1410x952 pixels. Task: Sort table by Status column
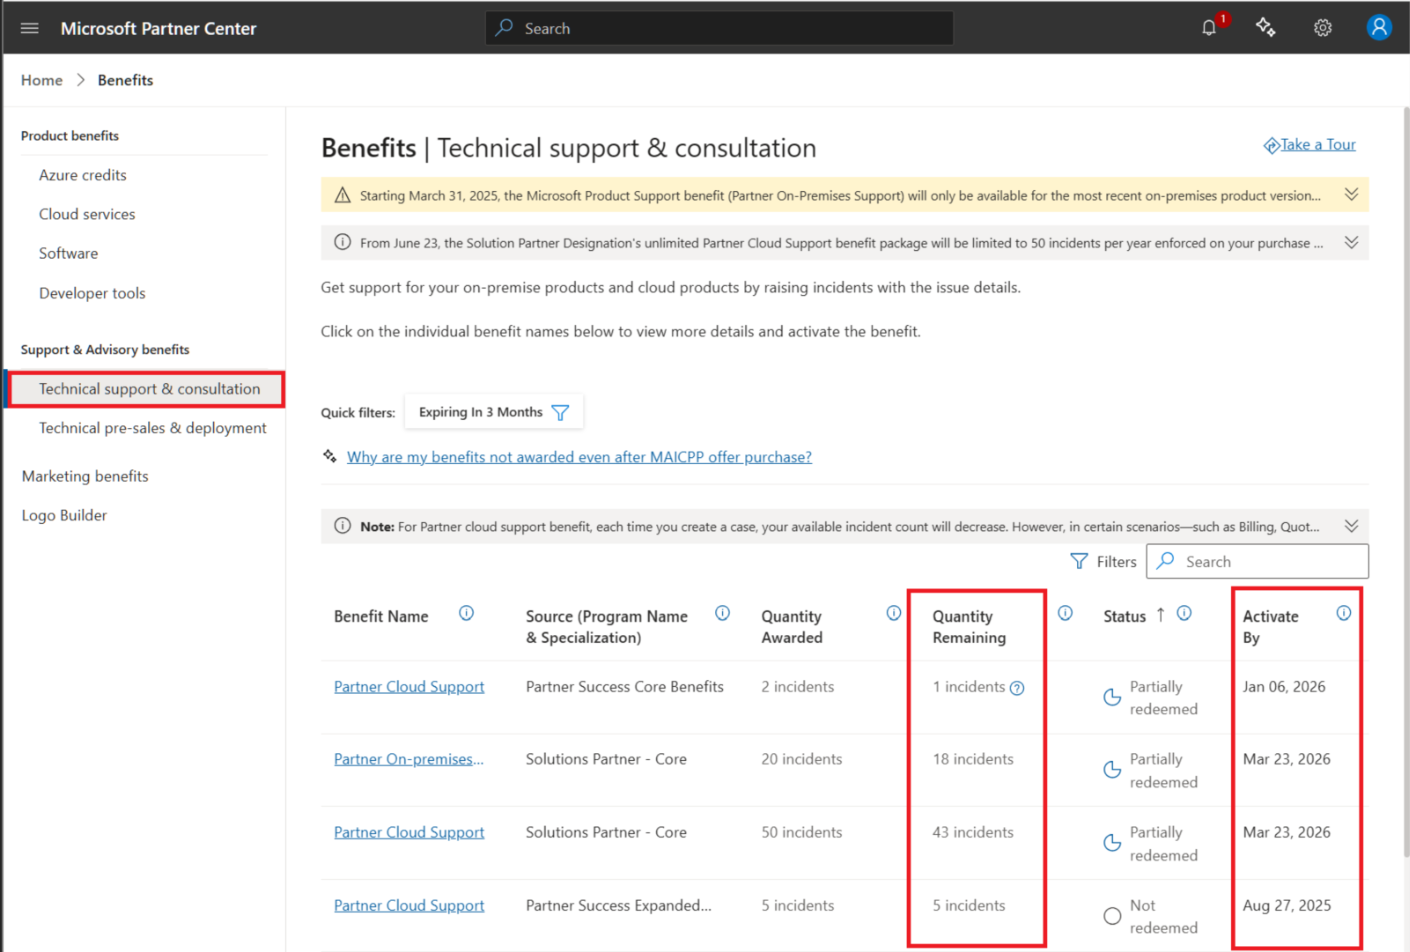tap(1125, 616)
